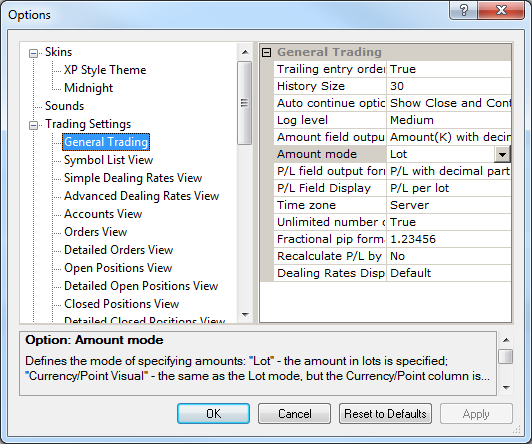This screenshot has width=532, height=444.
Task: Collapse the Skins tree node
Action: point(33,53)
